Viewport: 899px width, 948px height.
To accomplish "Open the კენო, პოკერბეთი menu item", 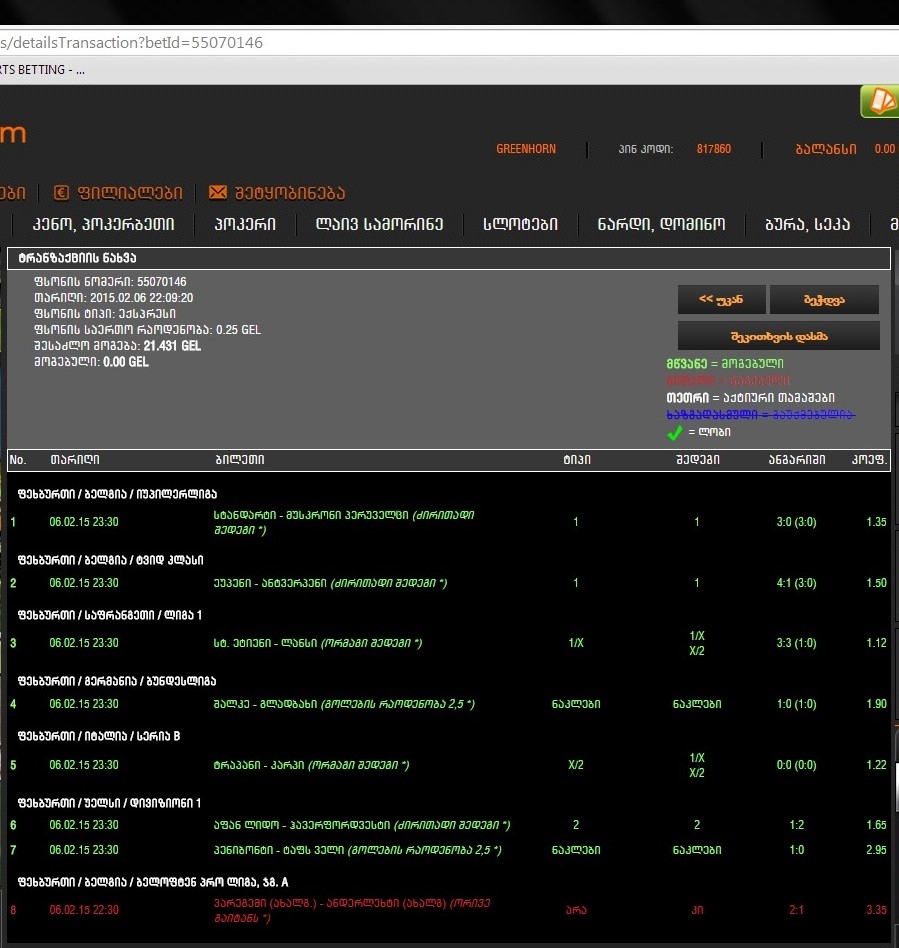I will tap(103, 225).
